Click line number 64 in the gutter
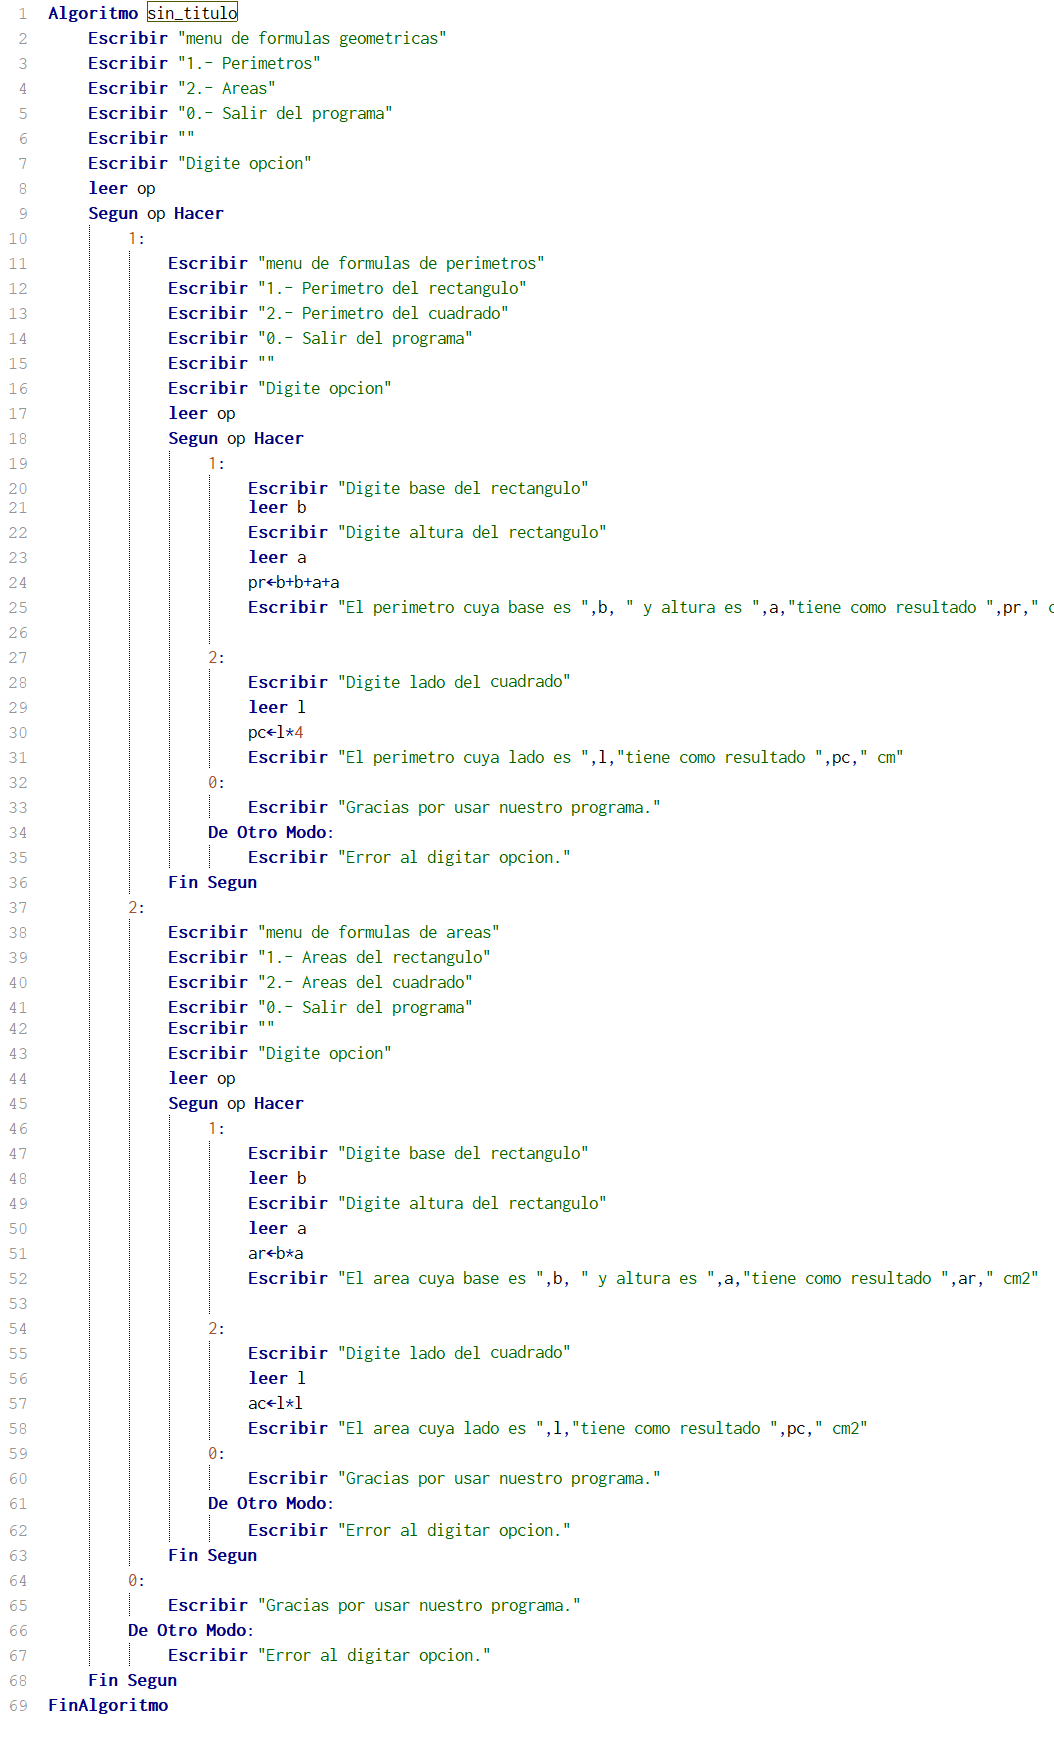The height and width of the screenshot is (1758, 1054). [18, 1580]
